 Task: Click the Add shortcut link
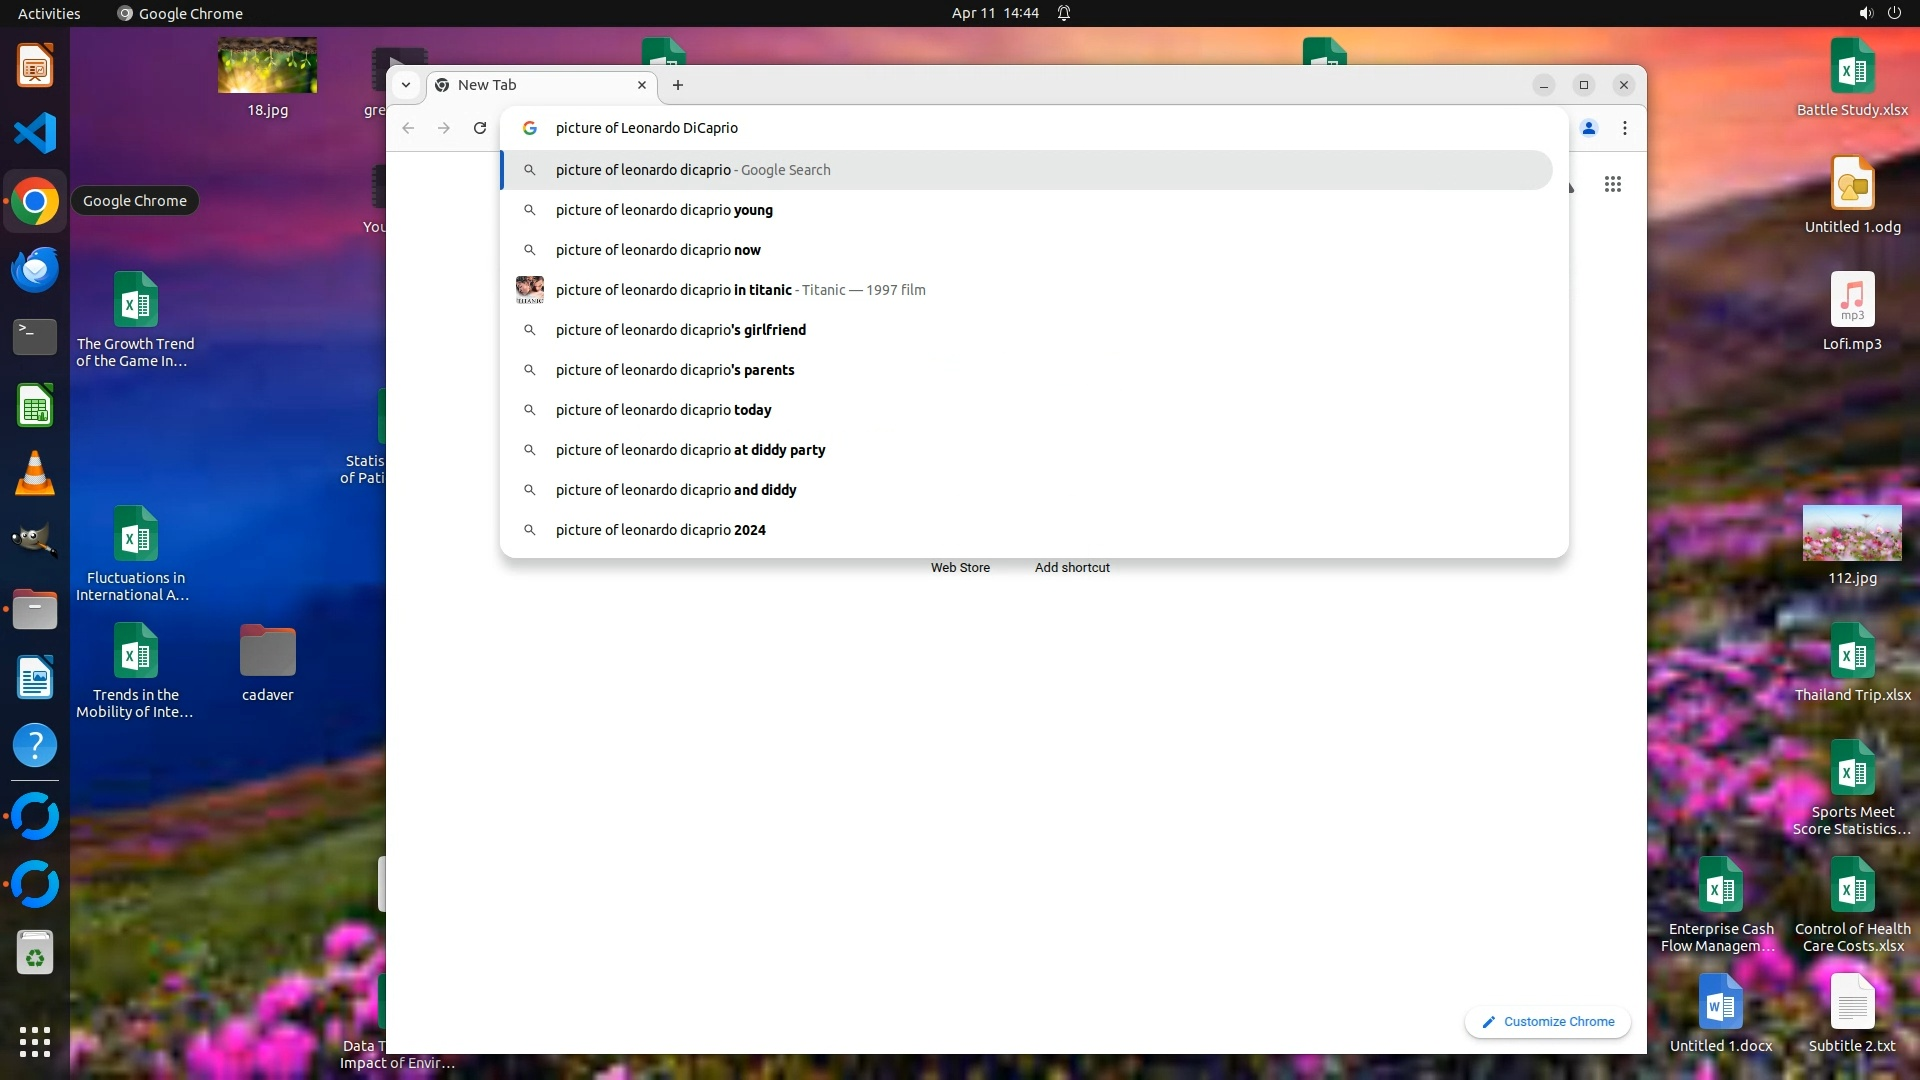1072,567
